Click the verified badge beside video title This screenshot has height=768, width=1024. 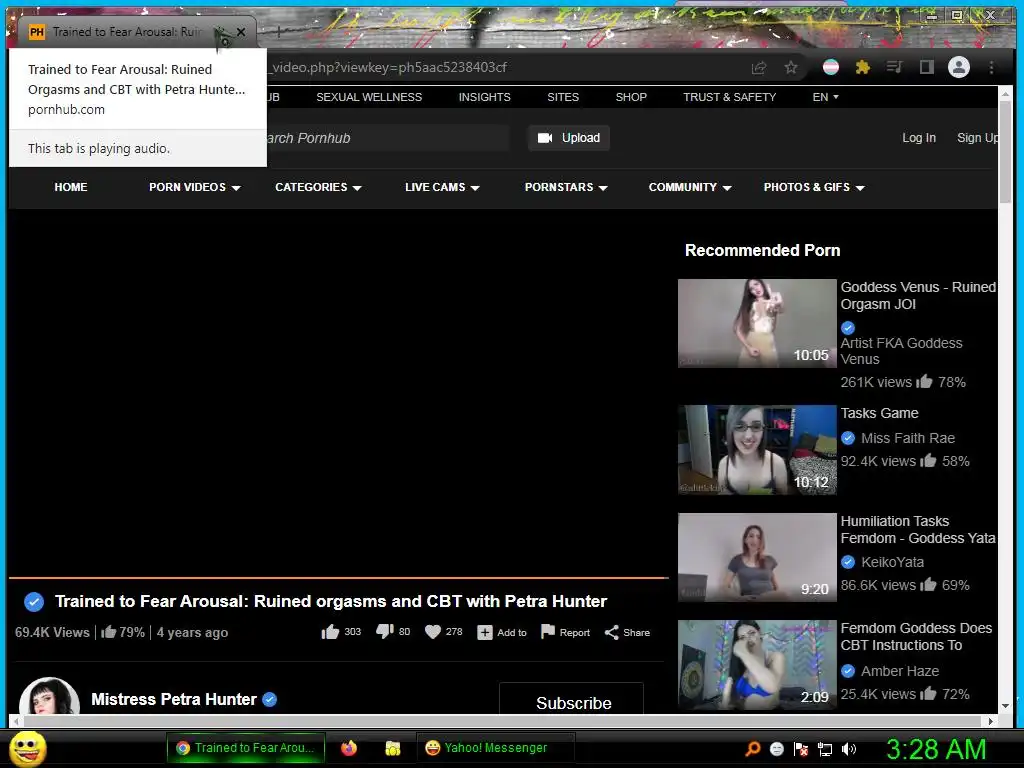click(34, 601)
